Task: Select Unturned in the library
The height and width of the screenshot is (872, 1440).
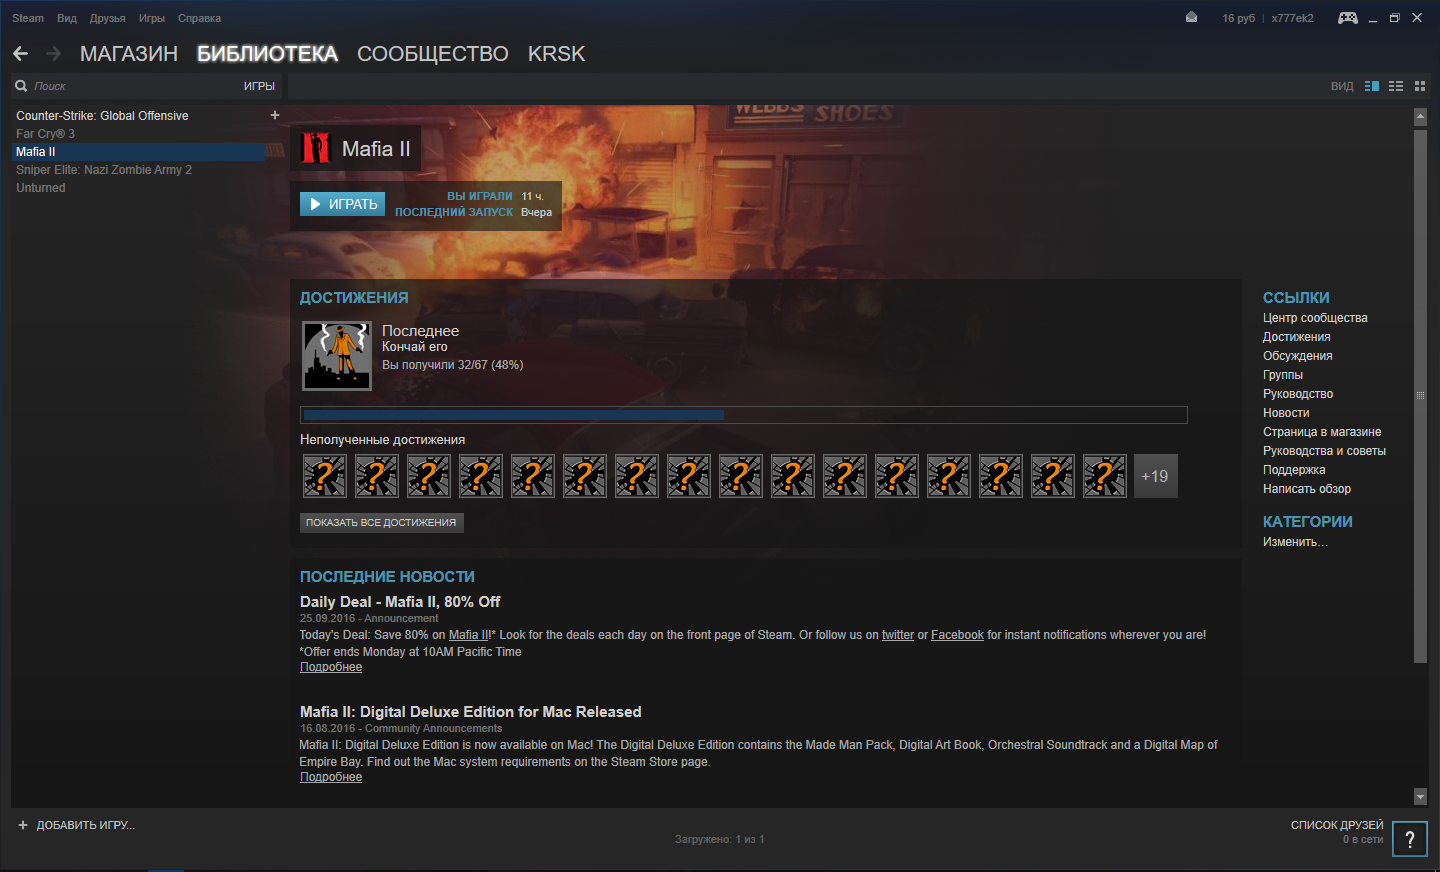Action: pos(41,188)
